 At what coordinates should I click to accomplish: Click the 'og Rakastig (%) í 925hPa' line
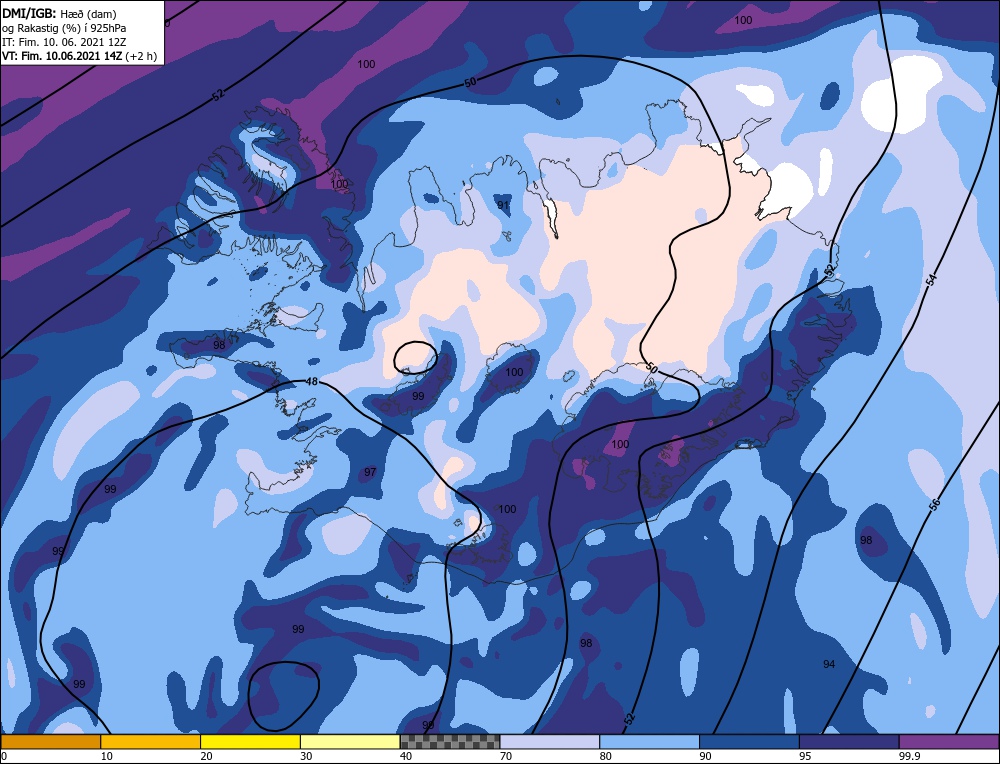coord(64,28)
